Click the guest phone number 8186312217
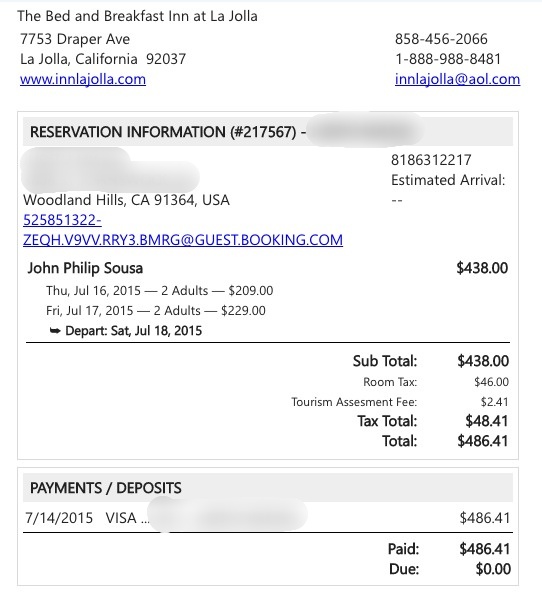The width and height of the screenshot is (542, 593). (431, 160)
